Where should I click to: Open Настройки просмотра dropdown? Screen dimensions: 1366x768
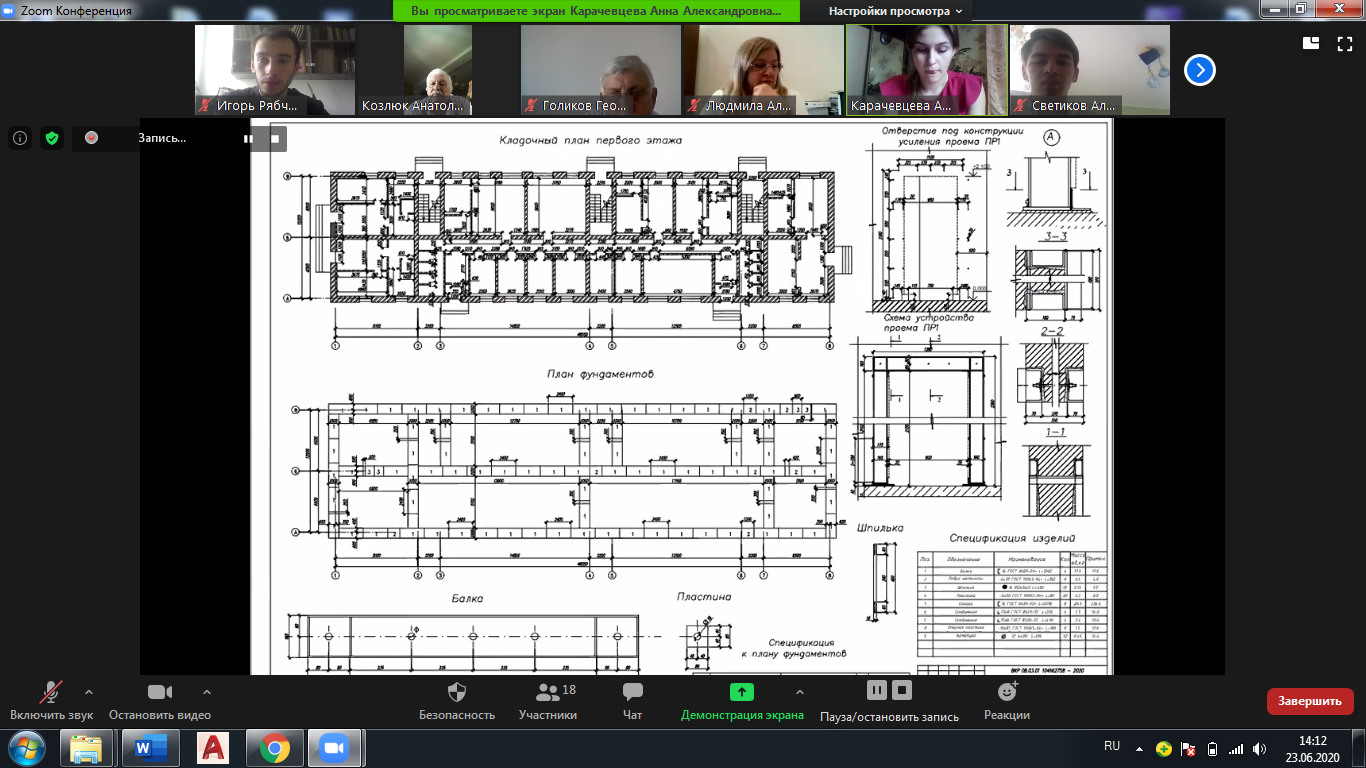895,11
